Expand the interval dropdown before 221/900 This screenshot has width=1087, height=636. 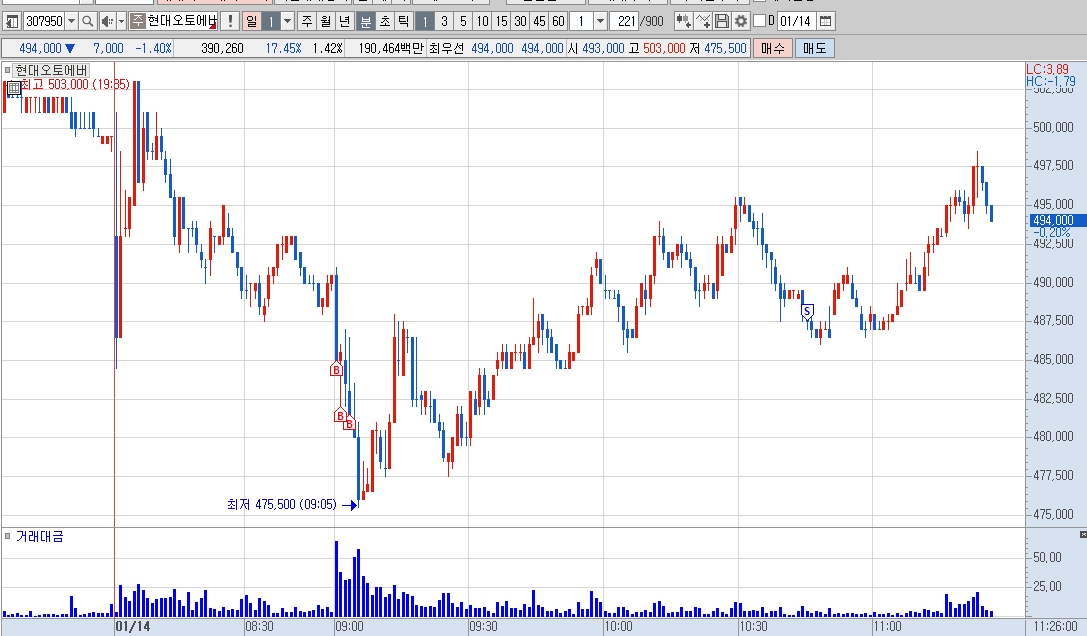(600, 22)
